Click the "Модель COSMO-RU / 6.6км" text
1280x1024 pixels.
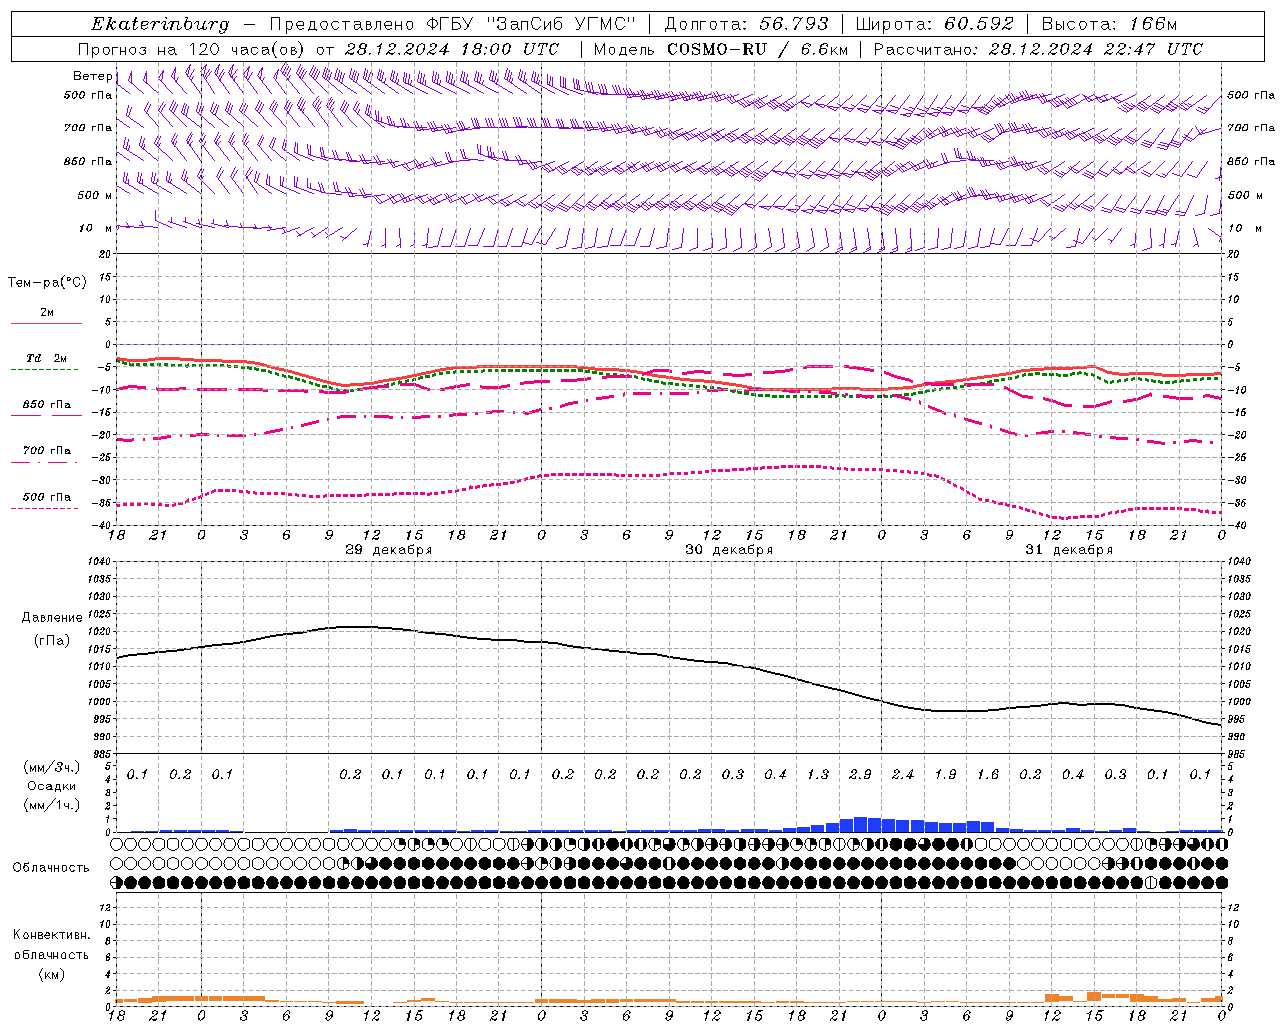coord(720,49)
